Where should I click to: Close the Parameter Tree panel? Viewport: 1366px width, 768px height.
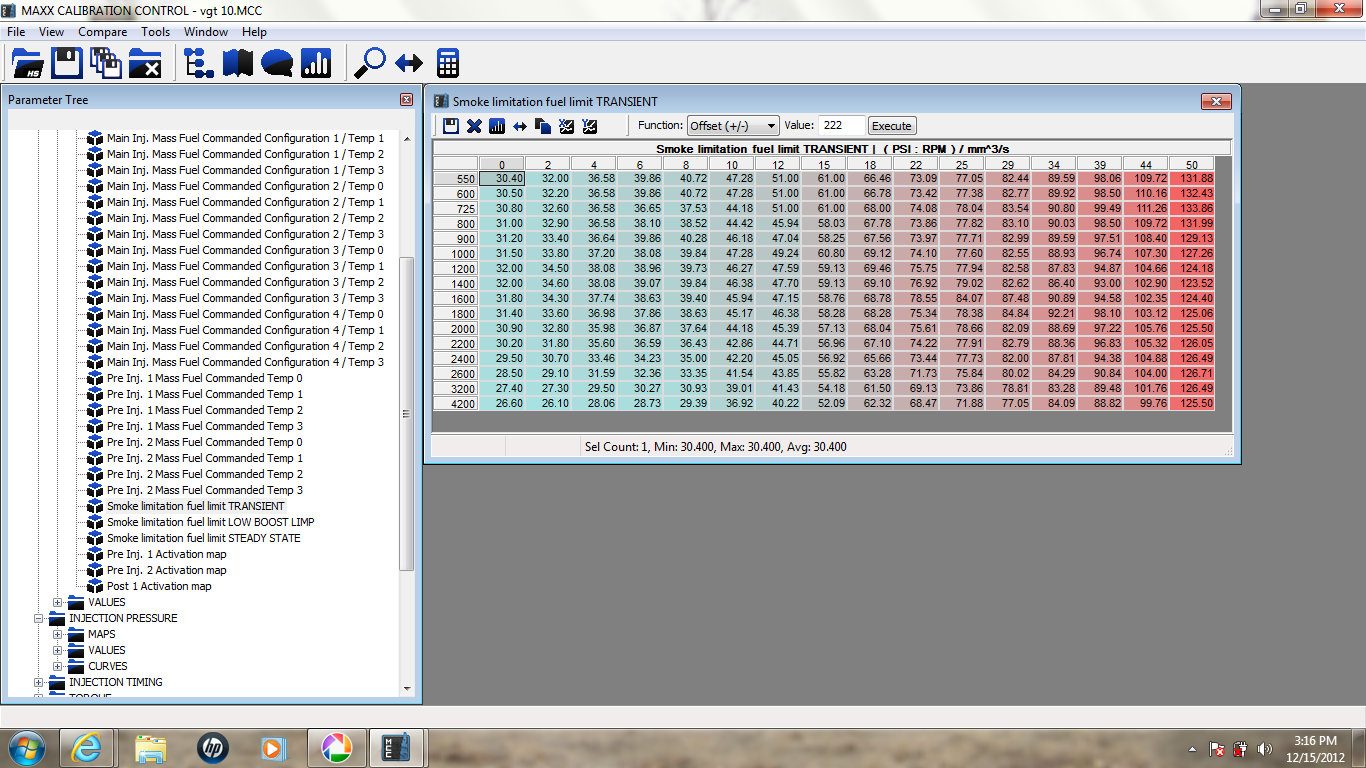(x=406, y=100)
